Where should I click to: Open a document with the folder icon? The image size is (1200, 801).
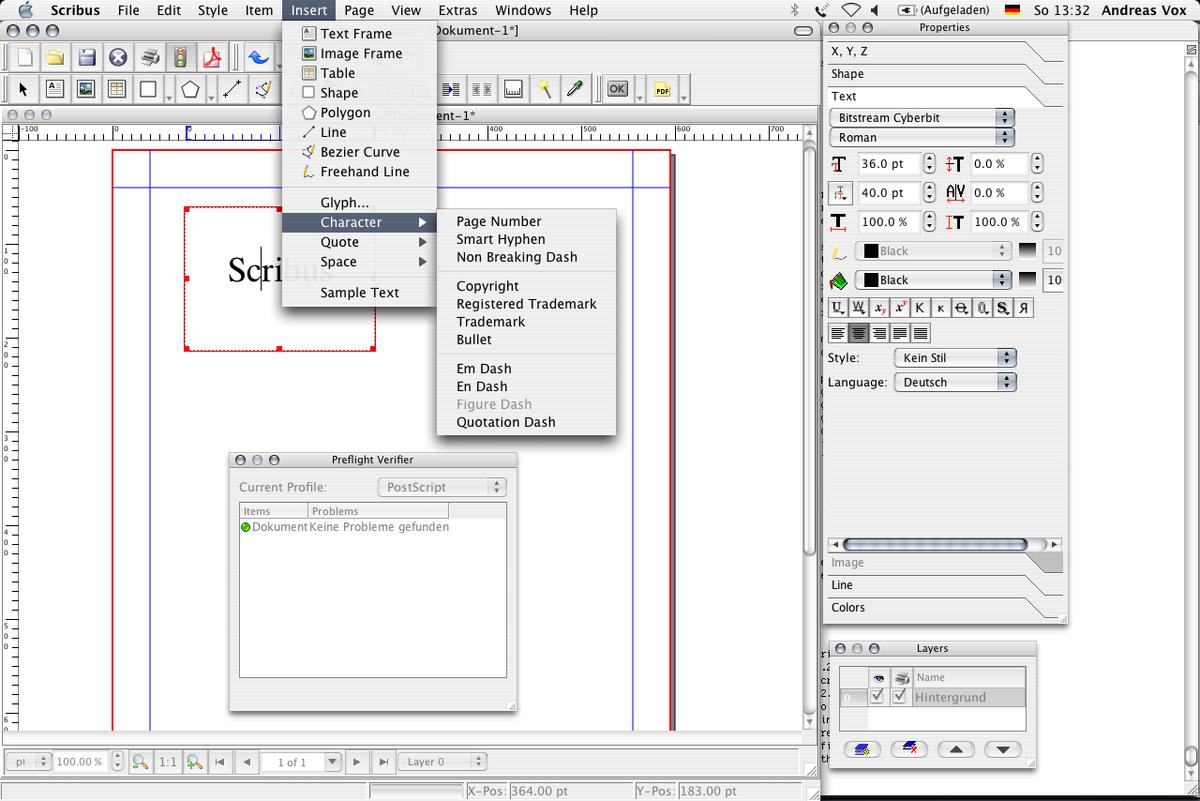[55, 57]
